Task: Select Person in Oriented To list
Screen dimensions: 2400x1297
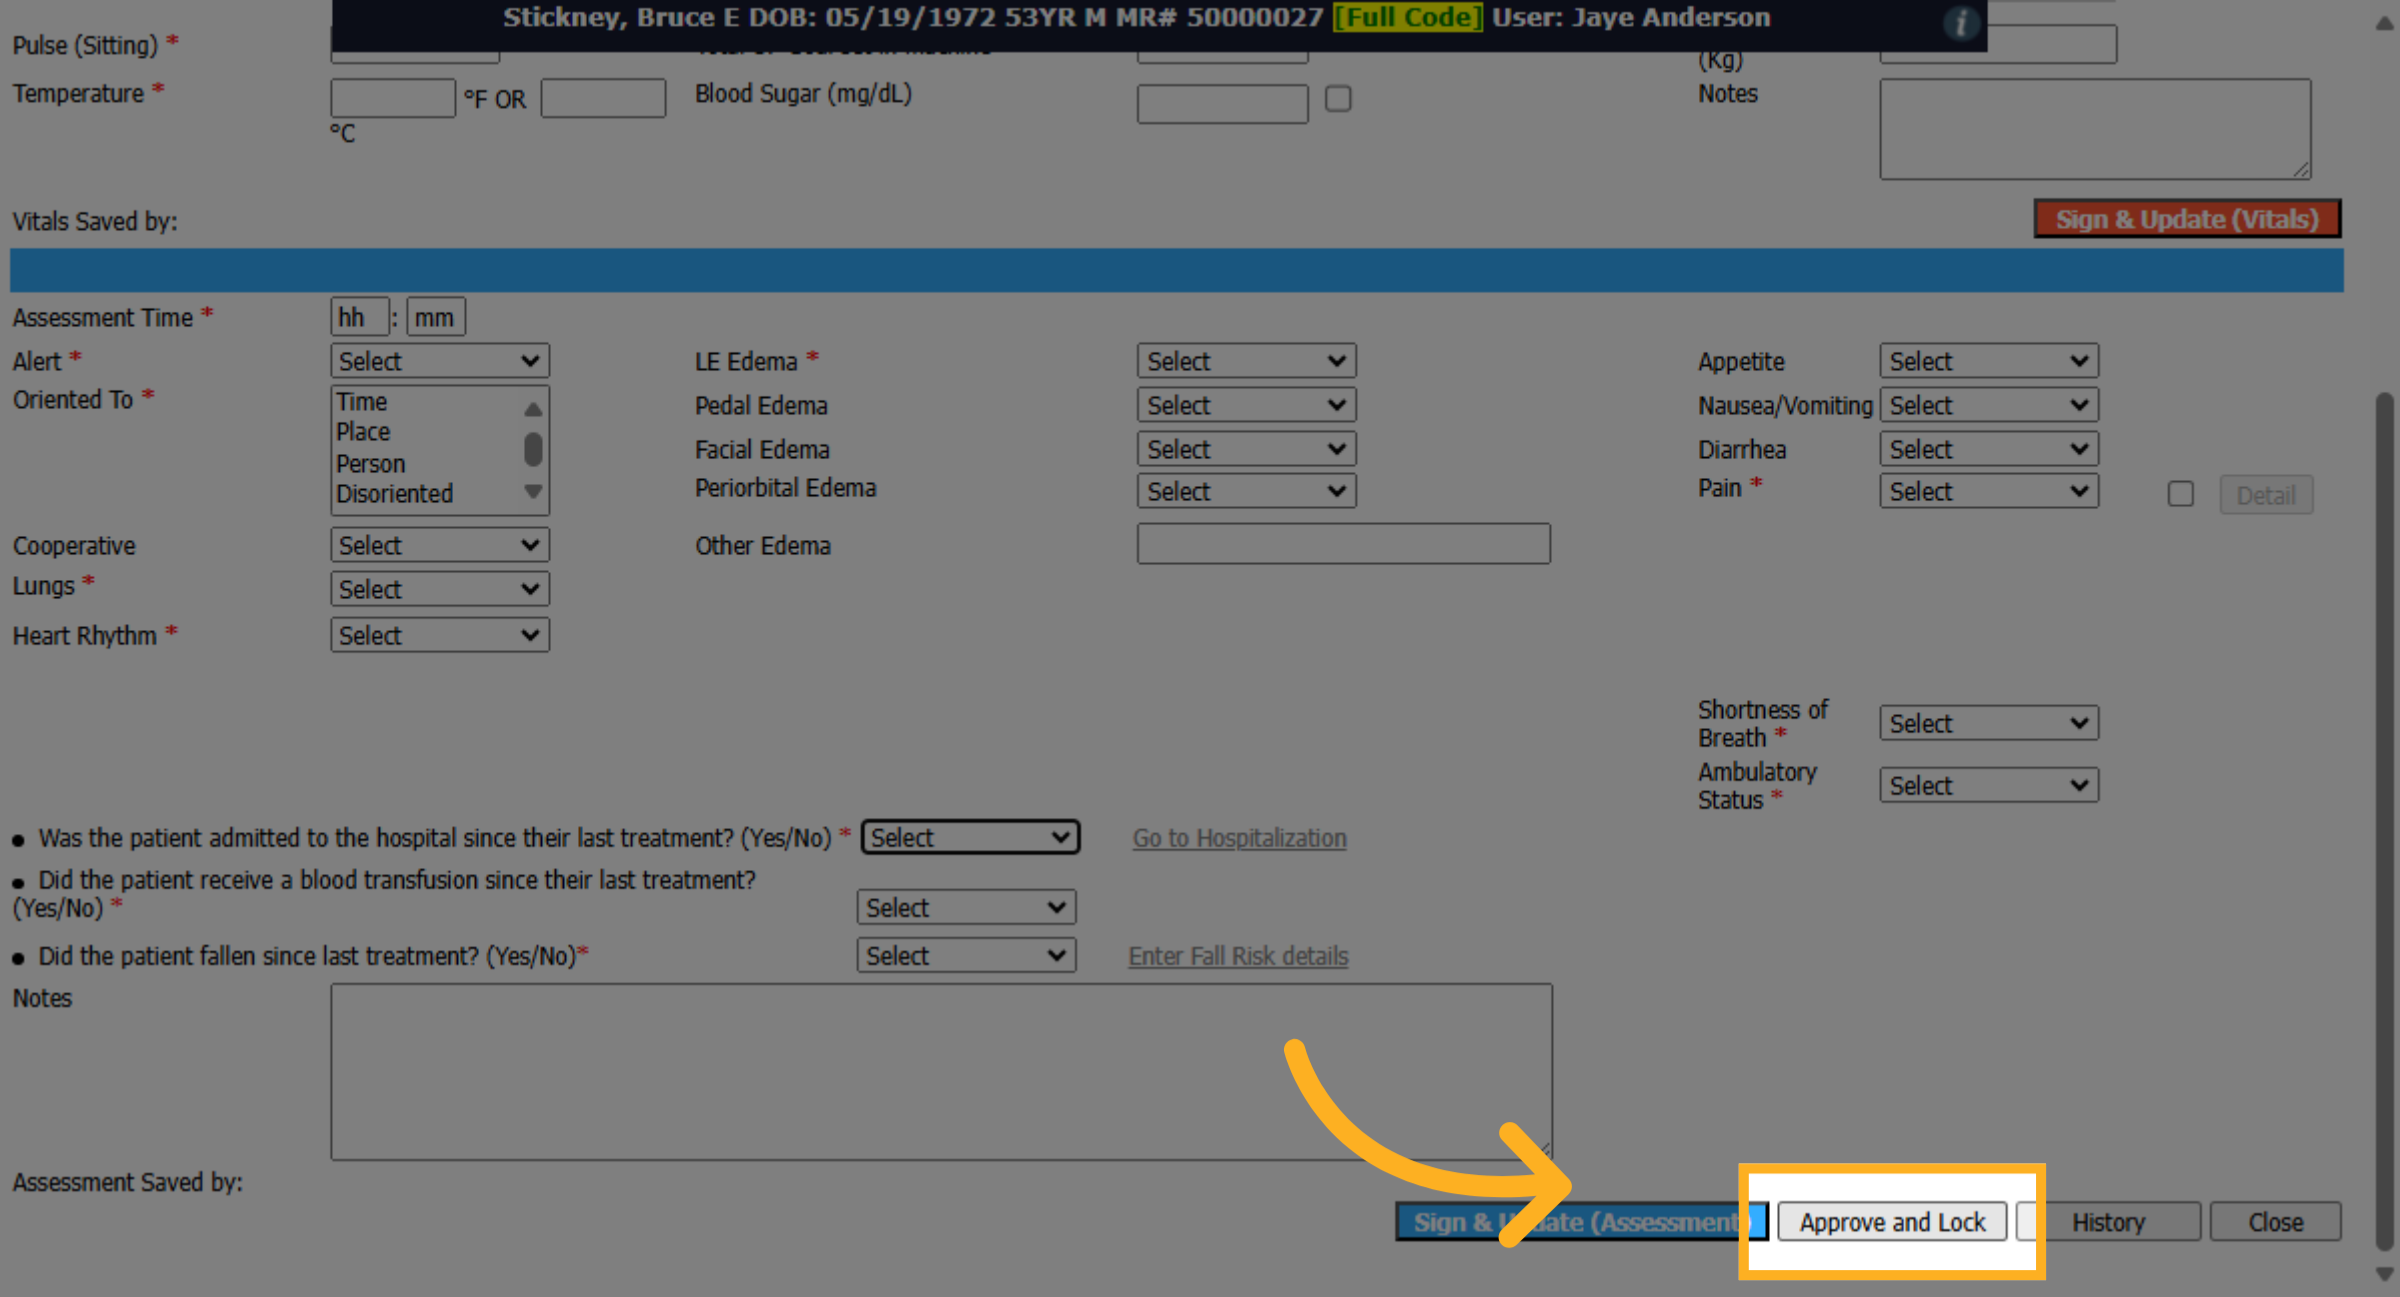Action: pyautogui.click(x=370, y=464)
